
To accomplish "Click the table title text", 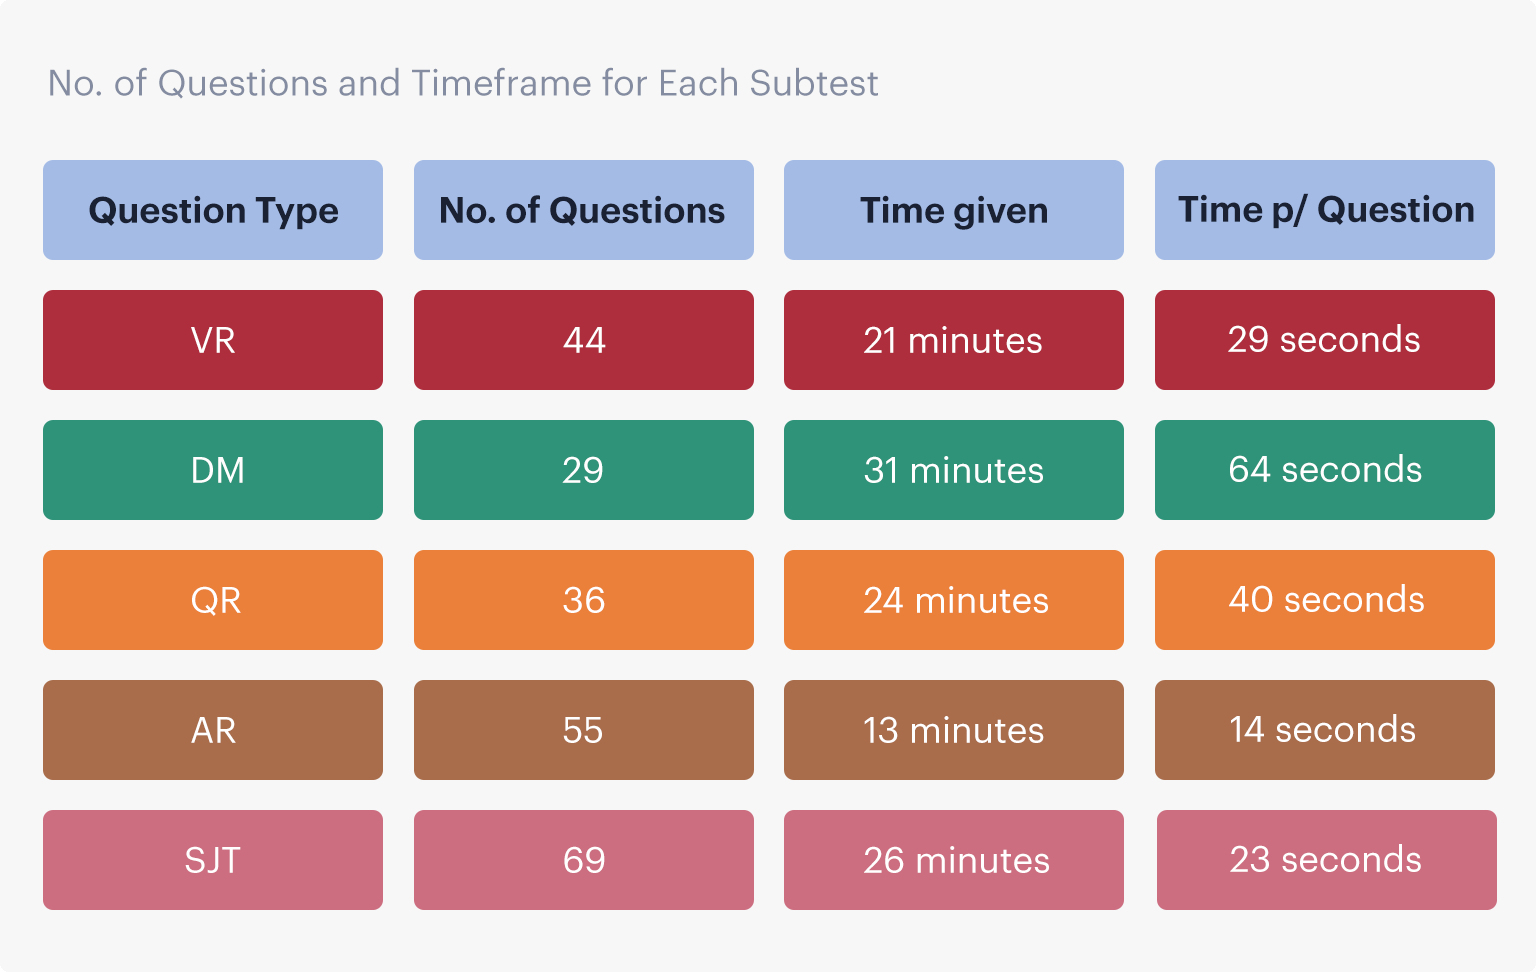I will point(463,83).
